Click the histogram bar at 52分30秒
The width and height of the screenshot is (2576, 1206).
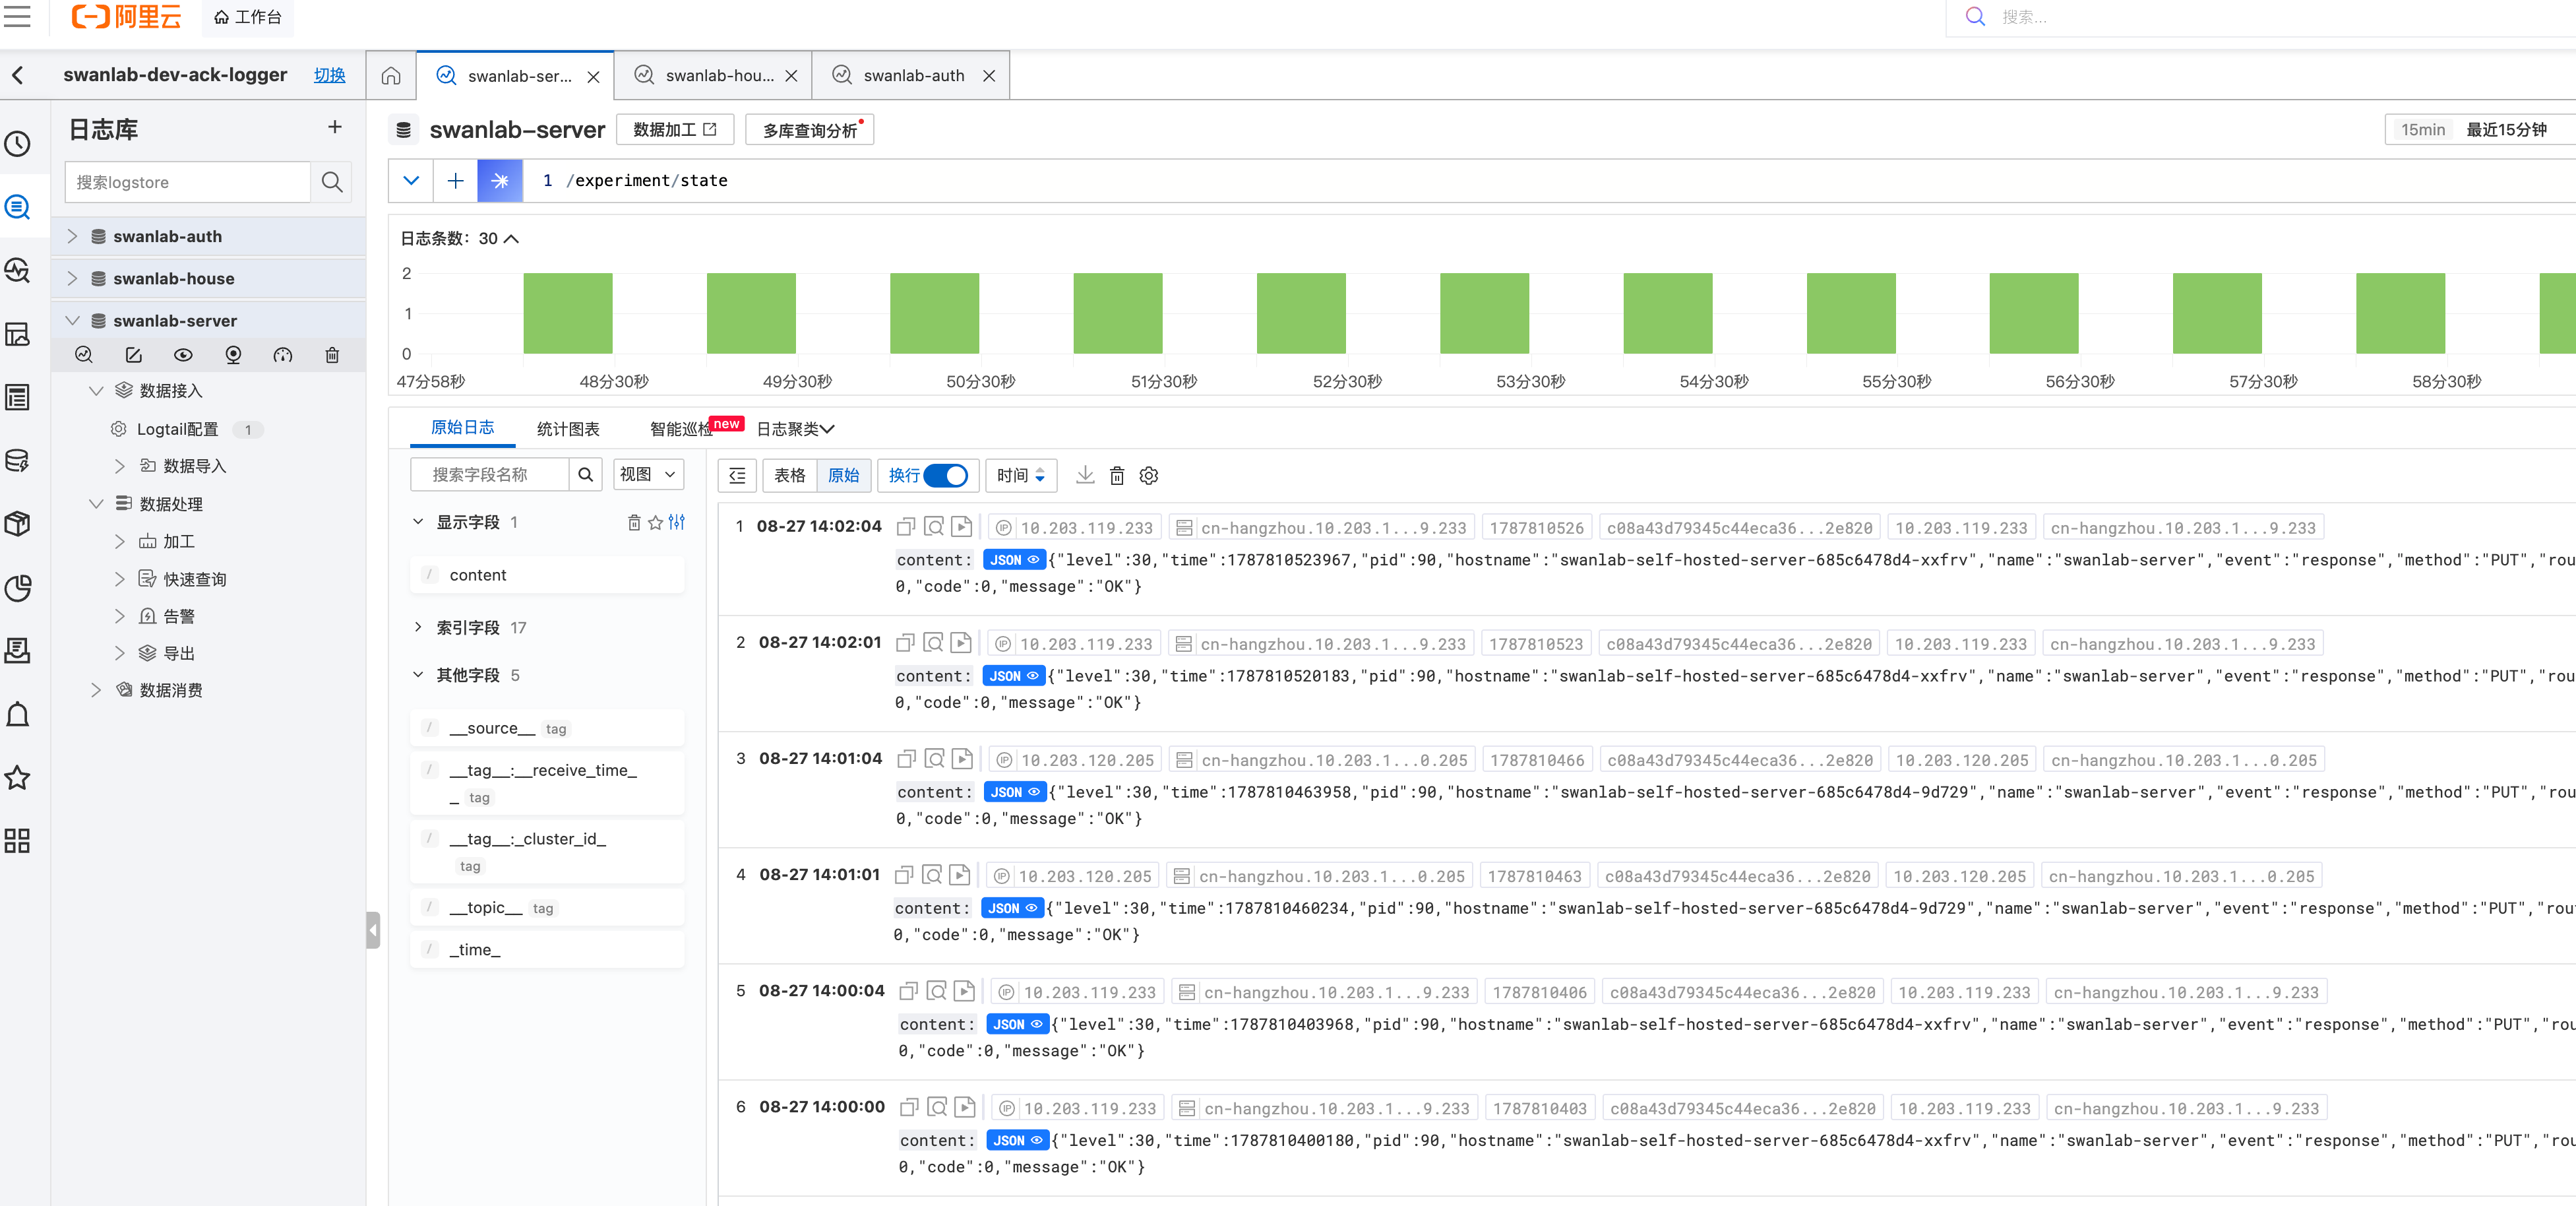coord(1301,313)
